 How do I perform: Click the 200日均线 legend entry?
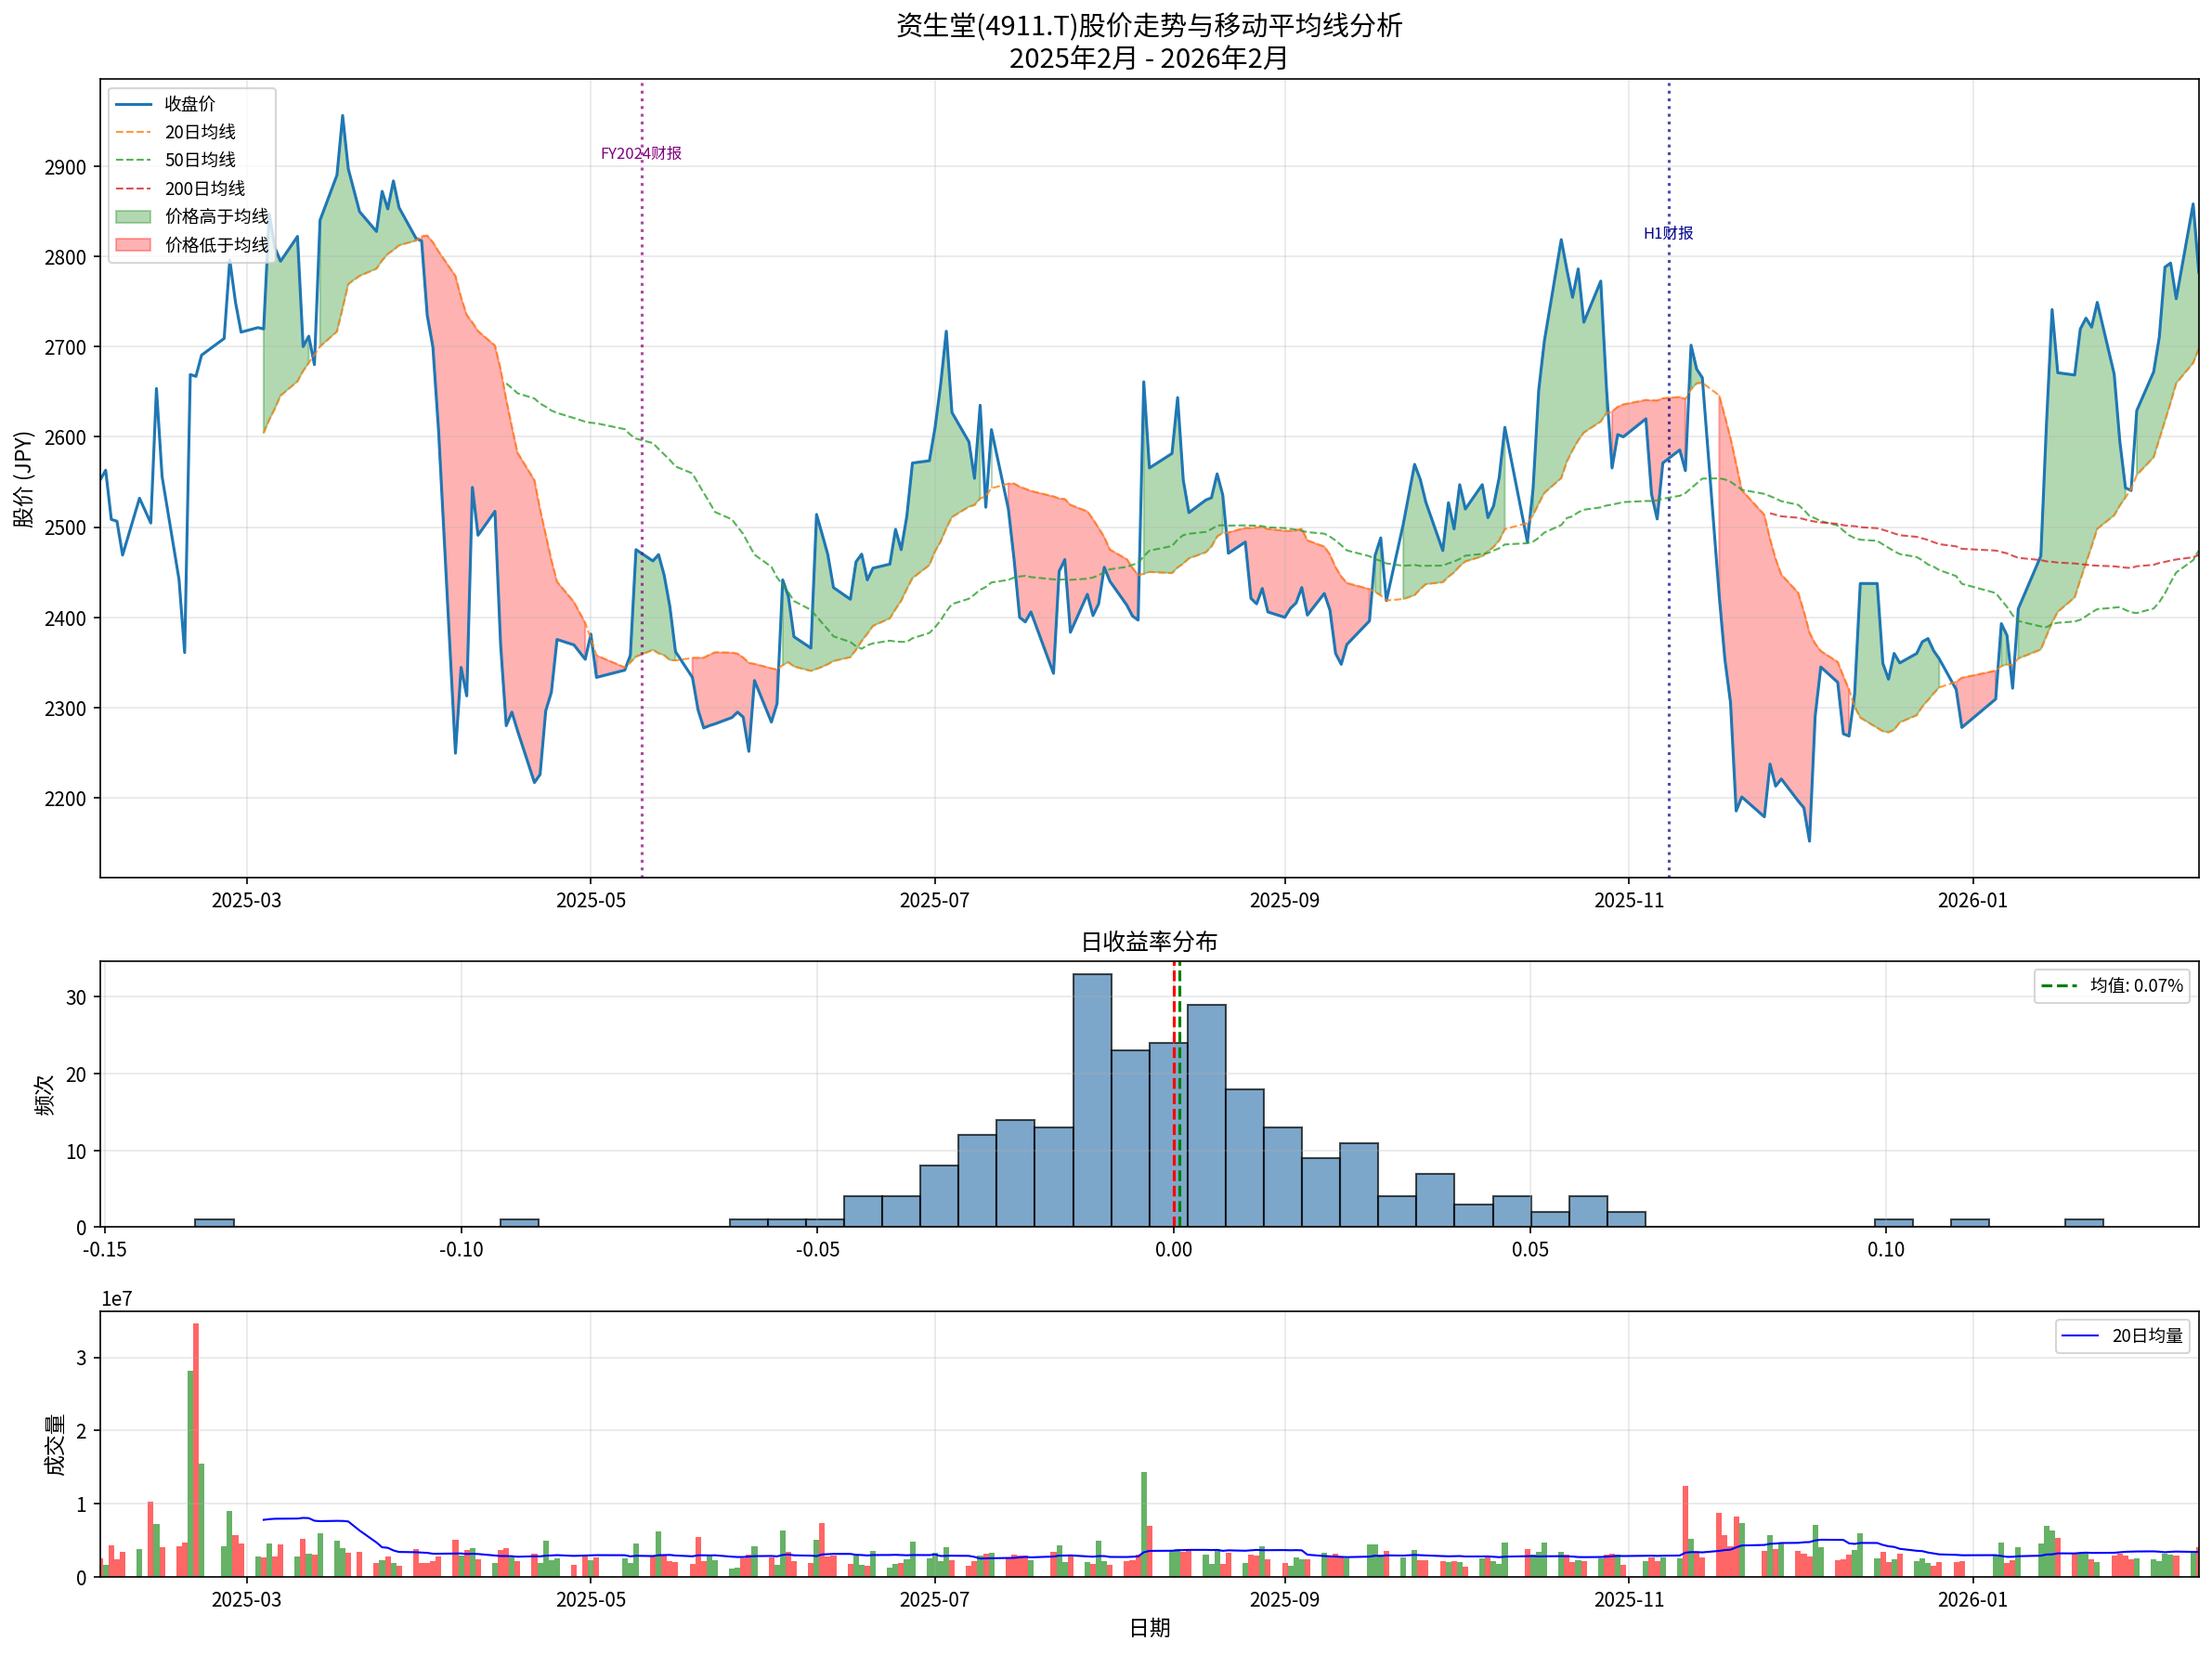(x=204, y=189)
